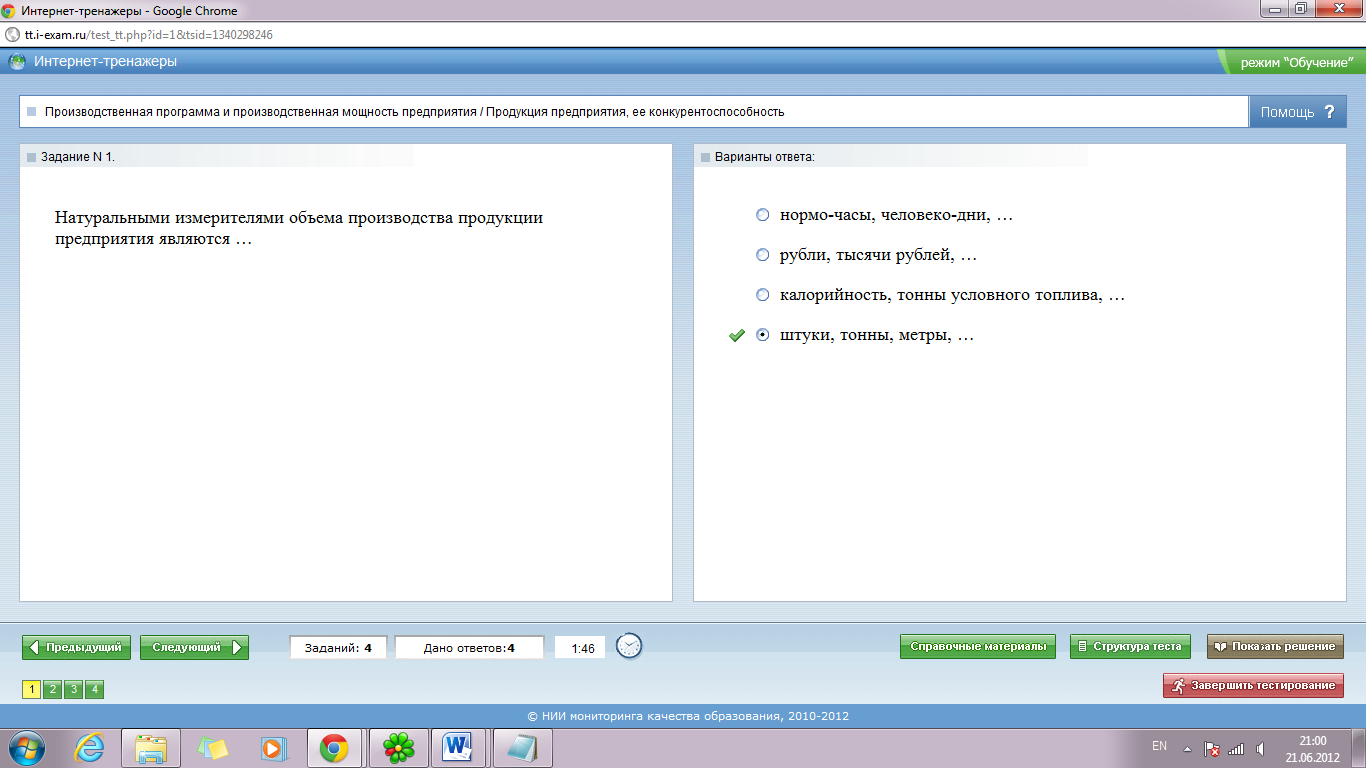Click the copyright НИИ мониторинга footer text

click(x=688, y=716)
